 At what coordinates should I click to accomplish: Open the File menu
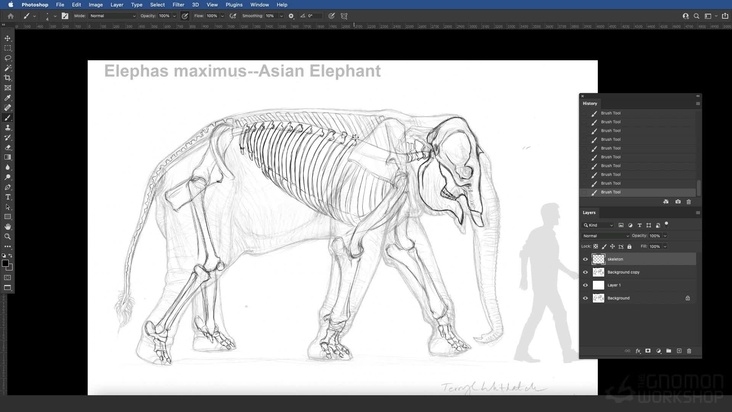coord(60,5)
